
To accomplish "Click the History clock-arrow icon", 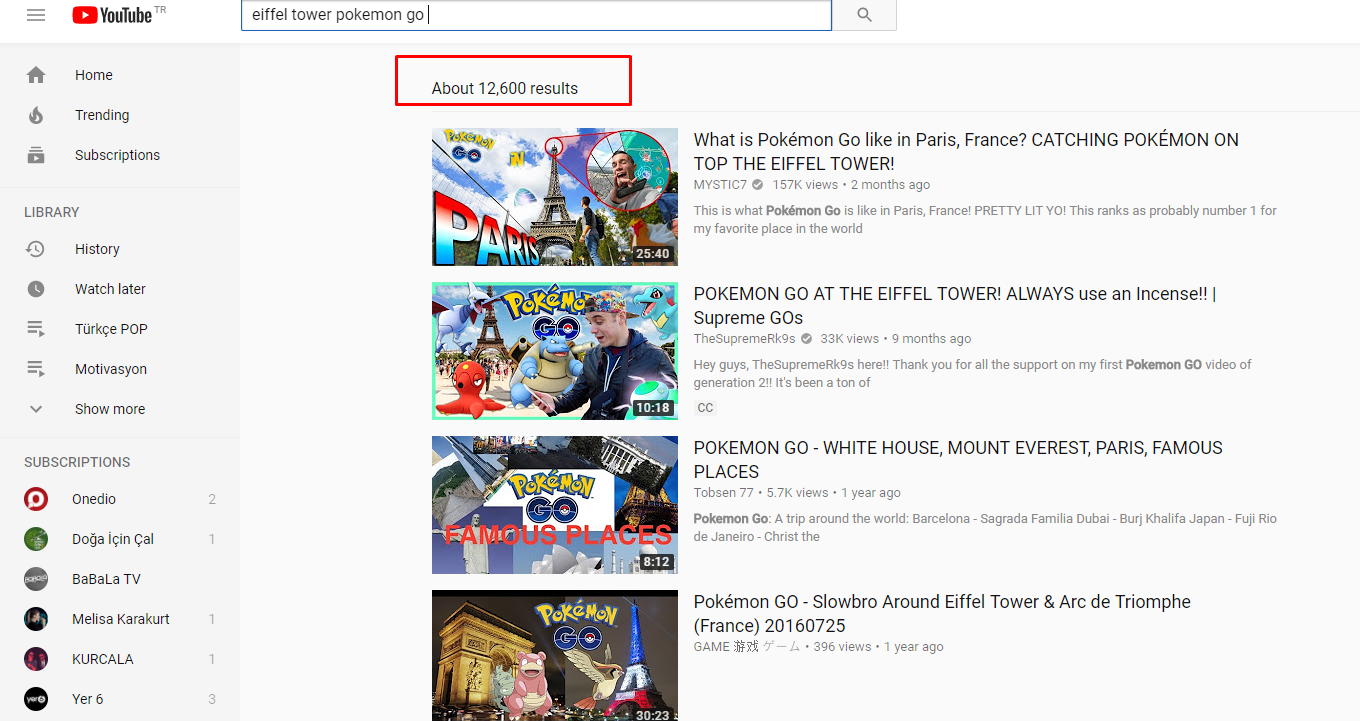I will [x=36, y=249].
